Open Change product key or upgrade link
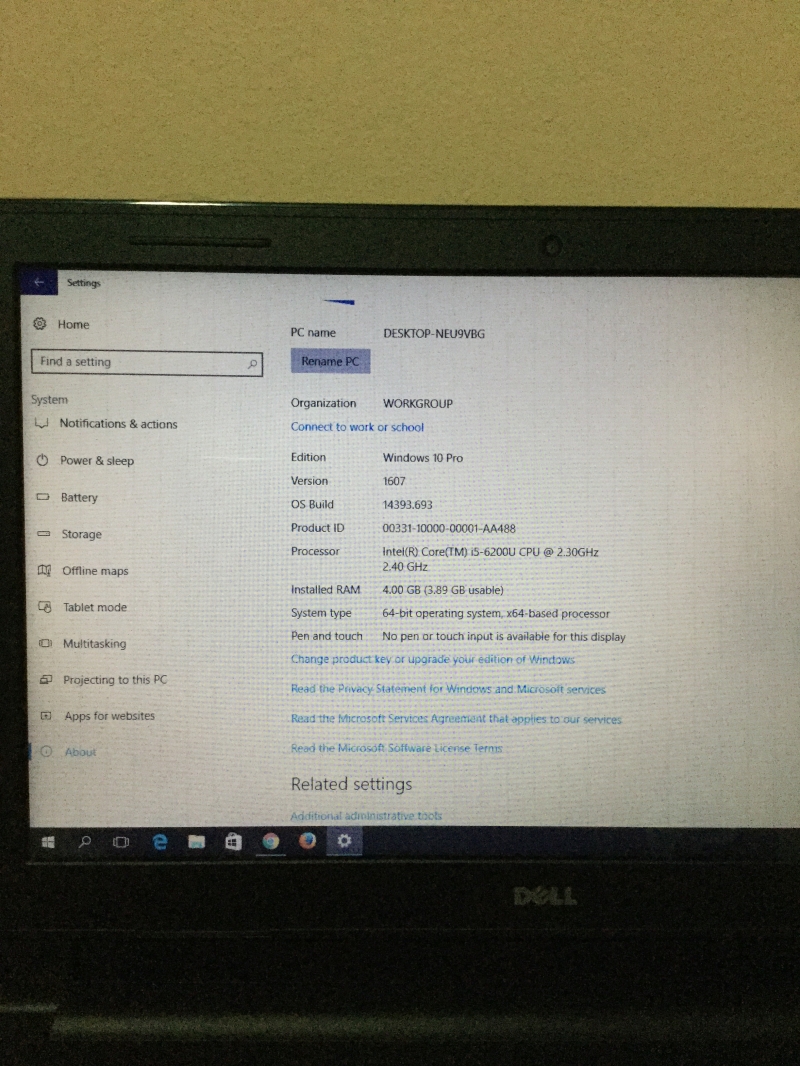 pos(432,660)
